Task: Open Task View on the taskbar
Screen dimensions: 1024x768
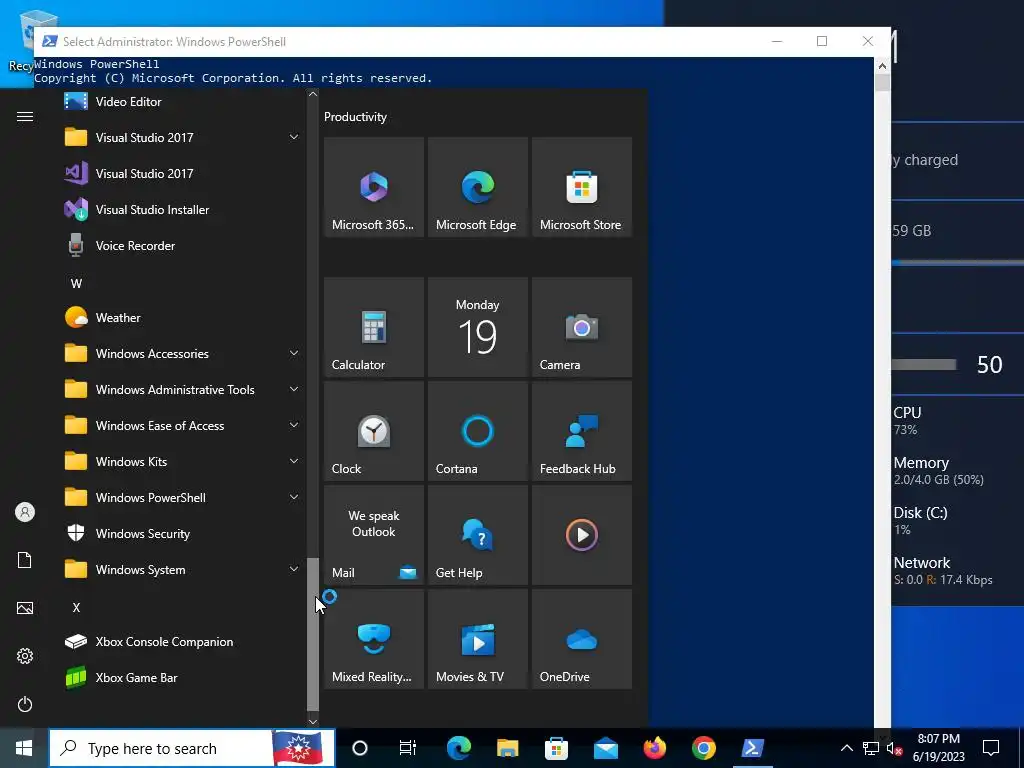Action: point(408,748)
